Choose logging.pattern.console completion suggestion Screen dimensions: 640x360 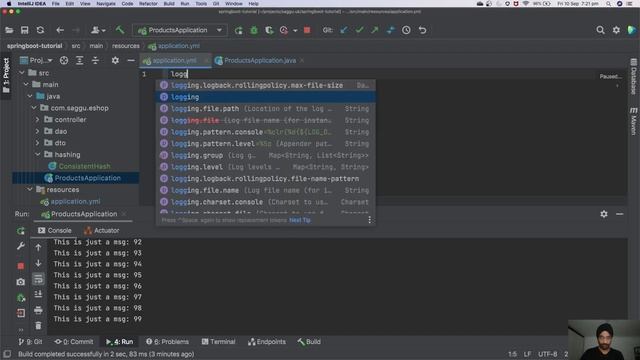265,132
